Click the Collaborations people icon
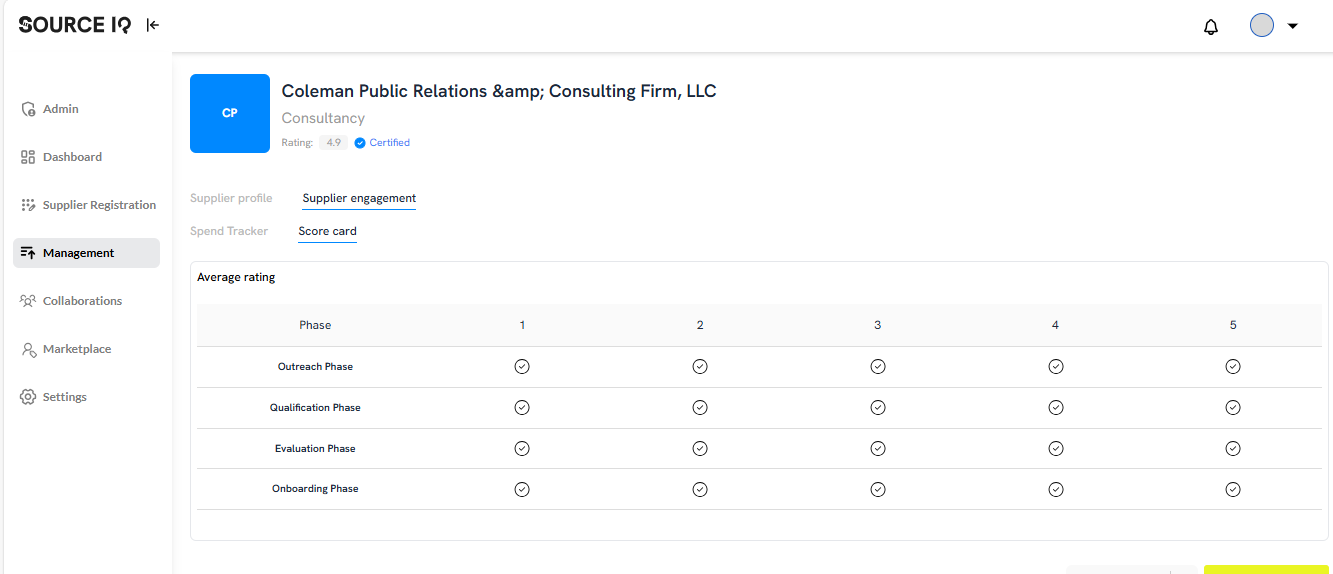 pyautogui.click(x=28, y=301)
